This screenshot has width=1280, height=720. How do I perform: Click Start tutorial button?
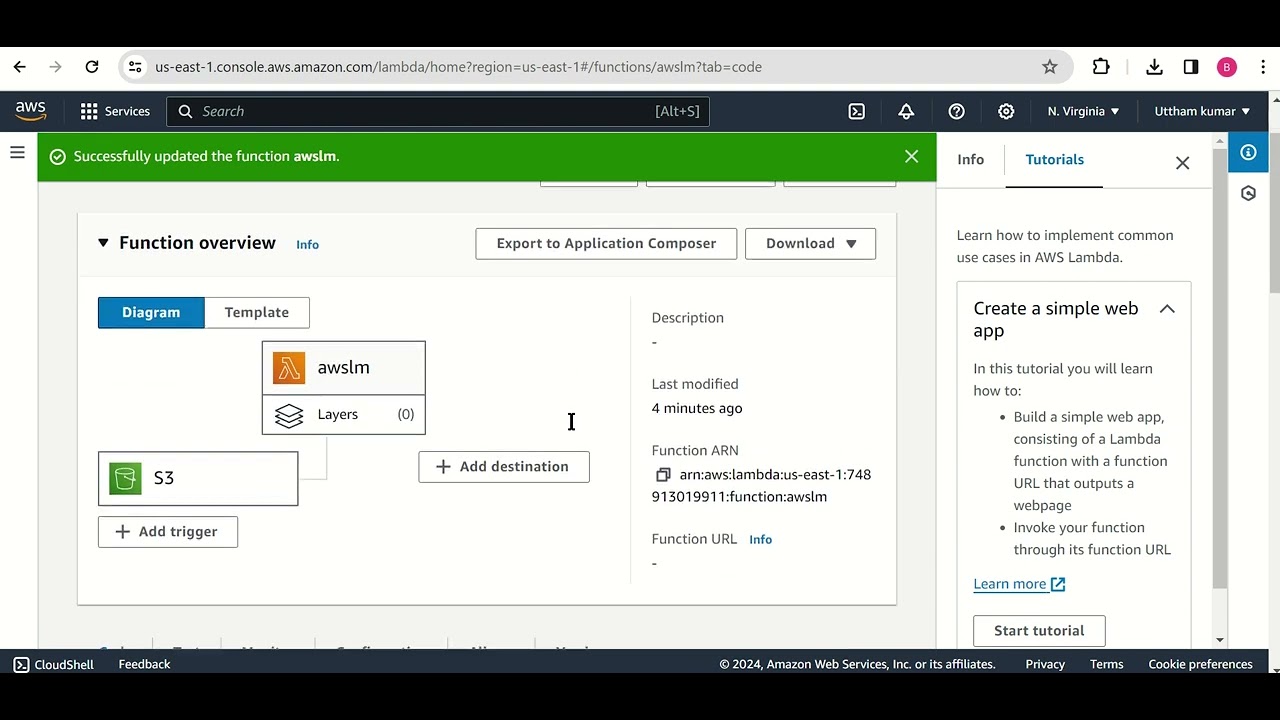coord(1039,630)
